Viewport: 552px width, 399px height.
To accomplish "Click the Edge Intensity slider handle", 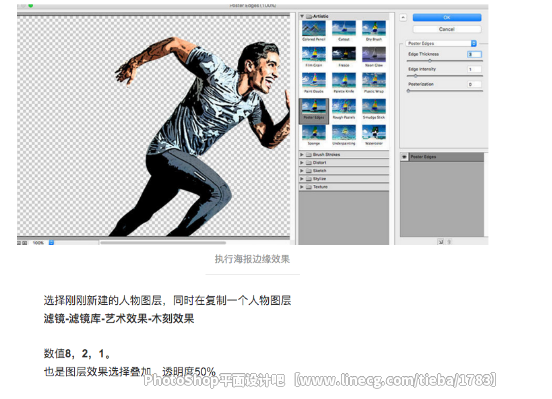I will pos(416,76).
